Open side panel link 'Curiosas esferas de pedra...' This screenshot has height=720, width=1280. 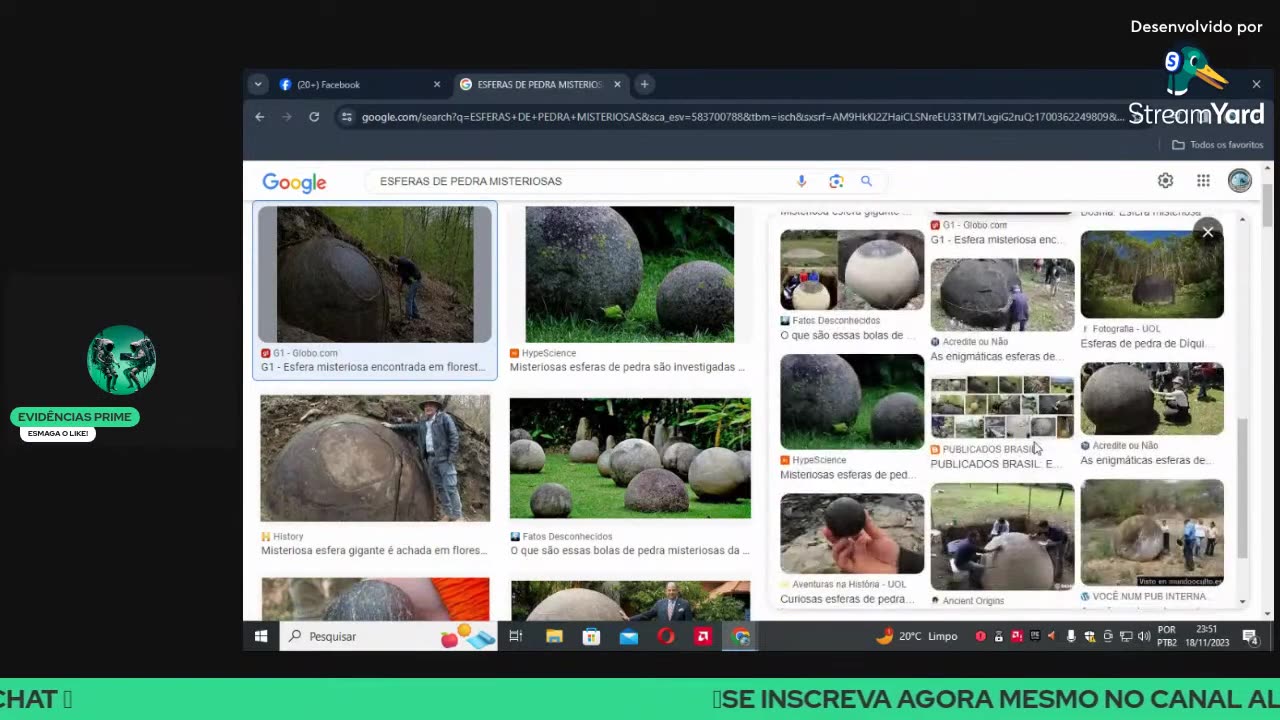click(848, 599)
